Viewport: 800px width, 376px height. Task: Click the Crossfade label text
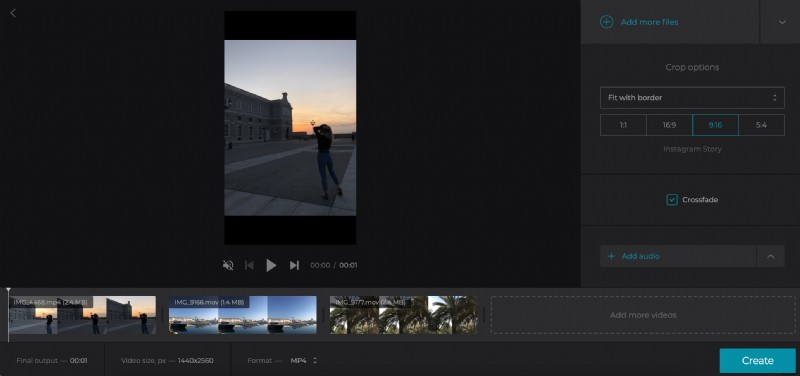click(699, 200)
